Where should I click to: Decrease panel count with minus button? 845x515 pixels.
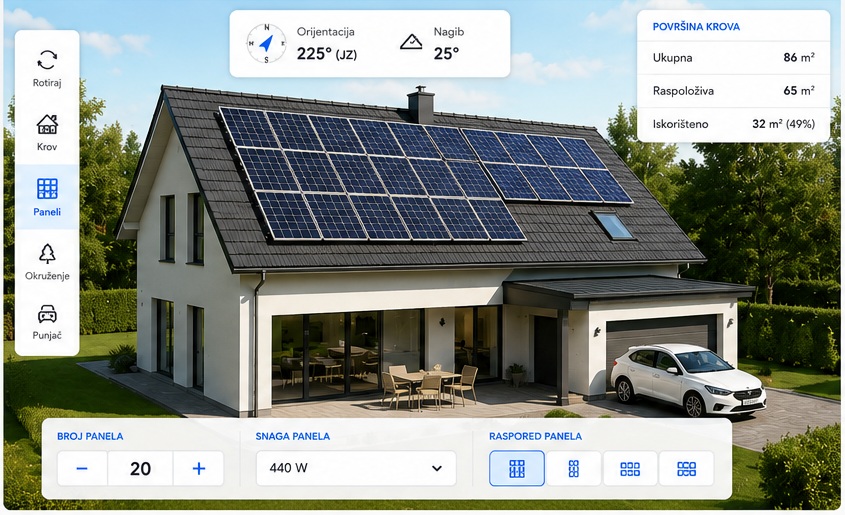82,469
